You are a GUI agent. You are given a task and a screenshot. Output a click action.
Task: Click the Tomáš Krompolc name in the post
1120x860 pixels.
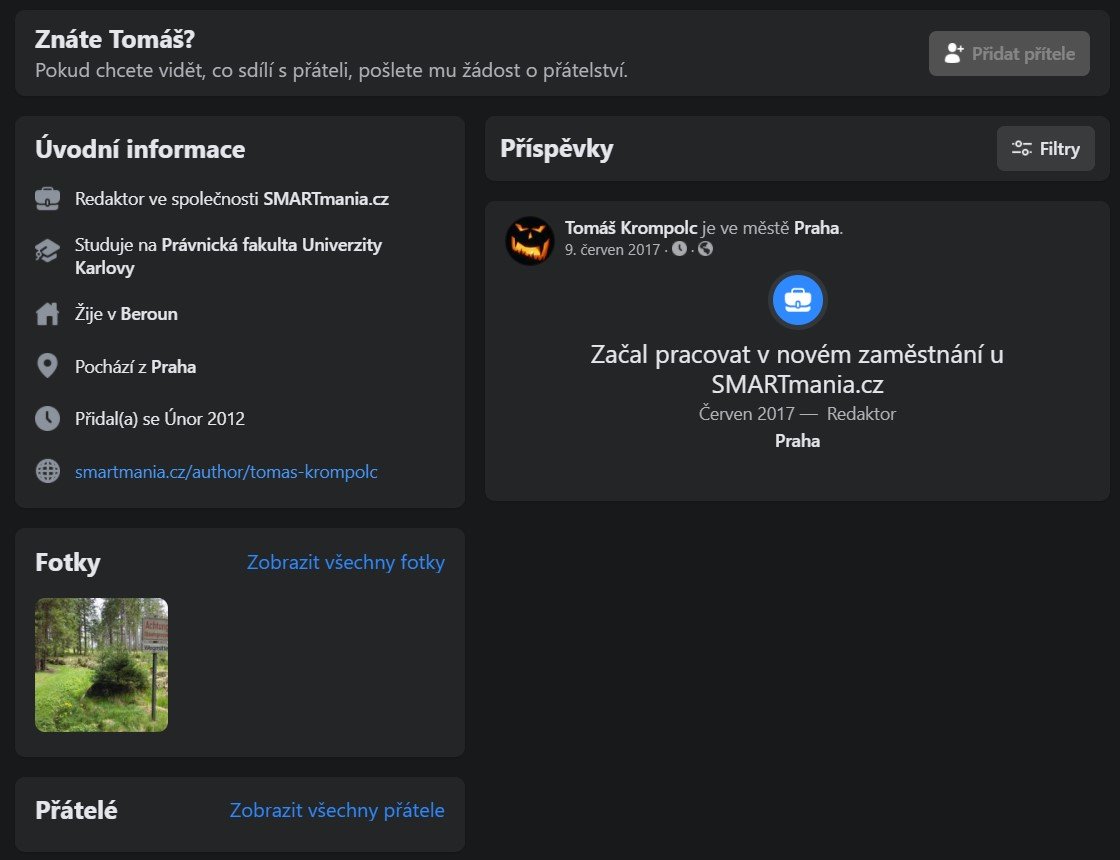631,228
